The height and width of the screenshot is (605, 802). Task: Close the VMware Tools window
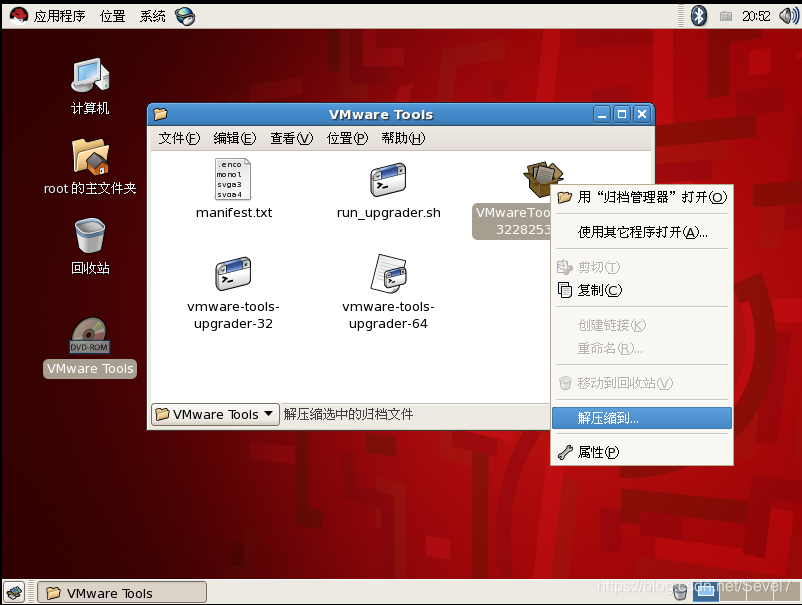pos(642,114)
